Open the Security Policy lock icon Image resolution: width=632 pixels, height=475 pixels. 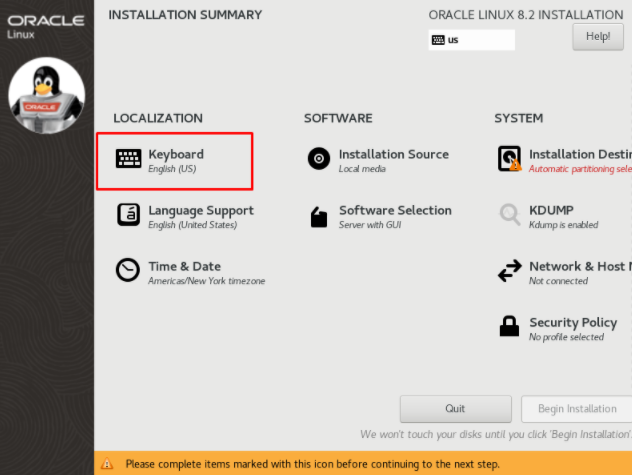point(509,326)
